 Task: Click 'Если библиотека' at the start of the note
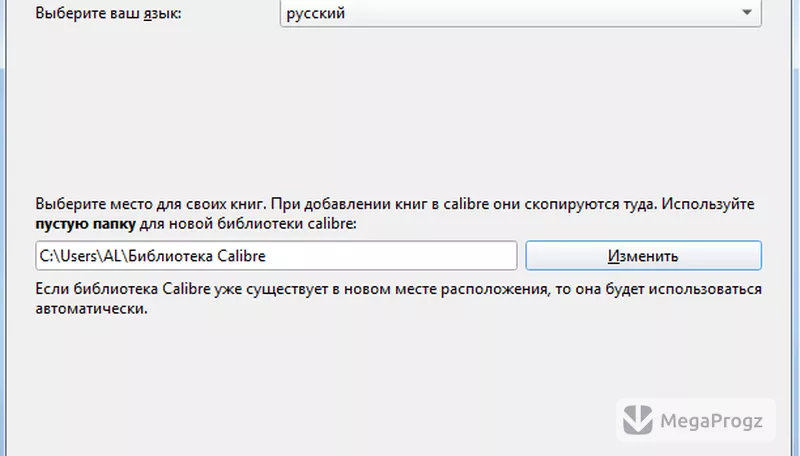click(x=96, y=289)
